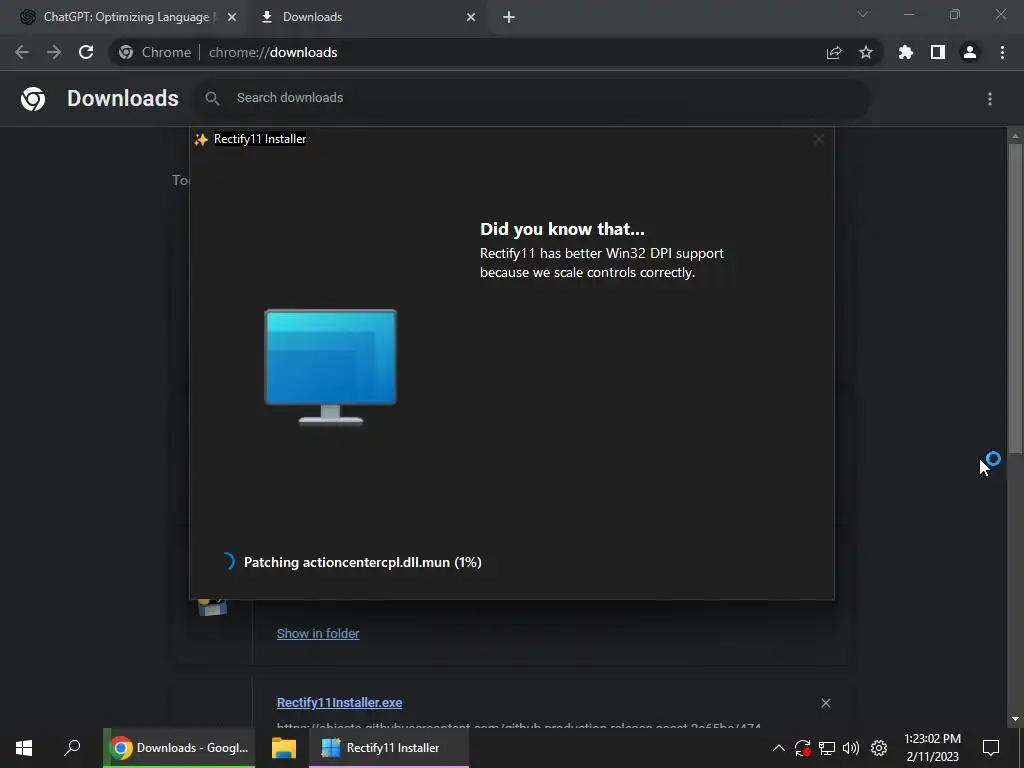Switch to Chrome Downloads taskbar button
Image resolution: width=1024 pixels, height=768 pixels.
[x=179, y=748]
